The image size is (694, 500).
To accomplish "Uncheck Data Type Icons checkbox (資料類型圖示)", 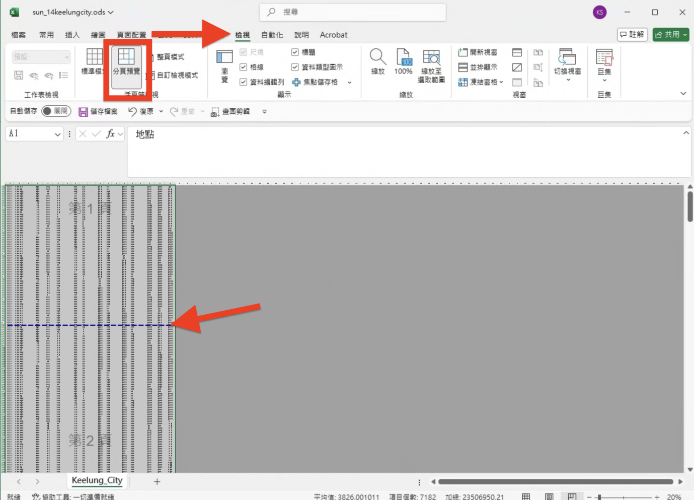I will coord(295,67).
